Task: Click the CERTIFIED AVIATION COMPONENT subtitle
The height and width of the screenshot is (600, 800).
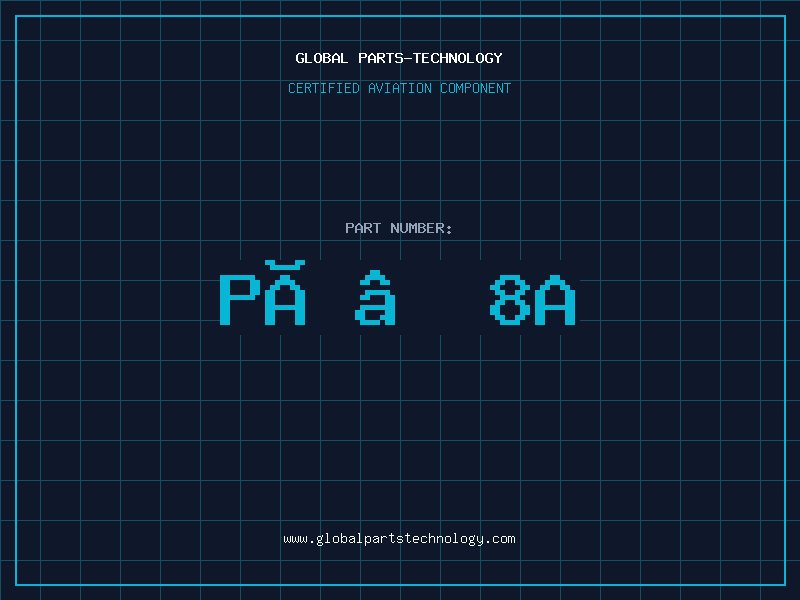Action: point(399,88)
